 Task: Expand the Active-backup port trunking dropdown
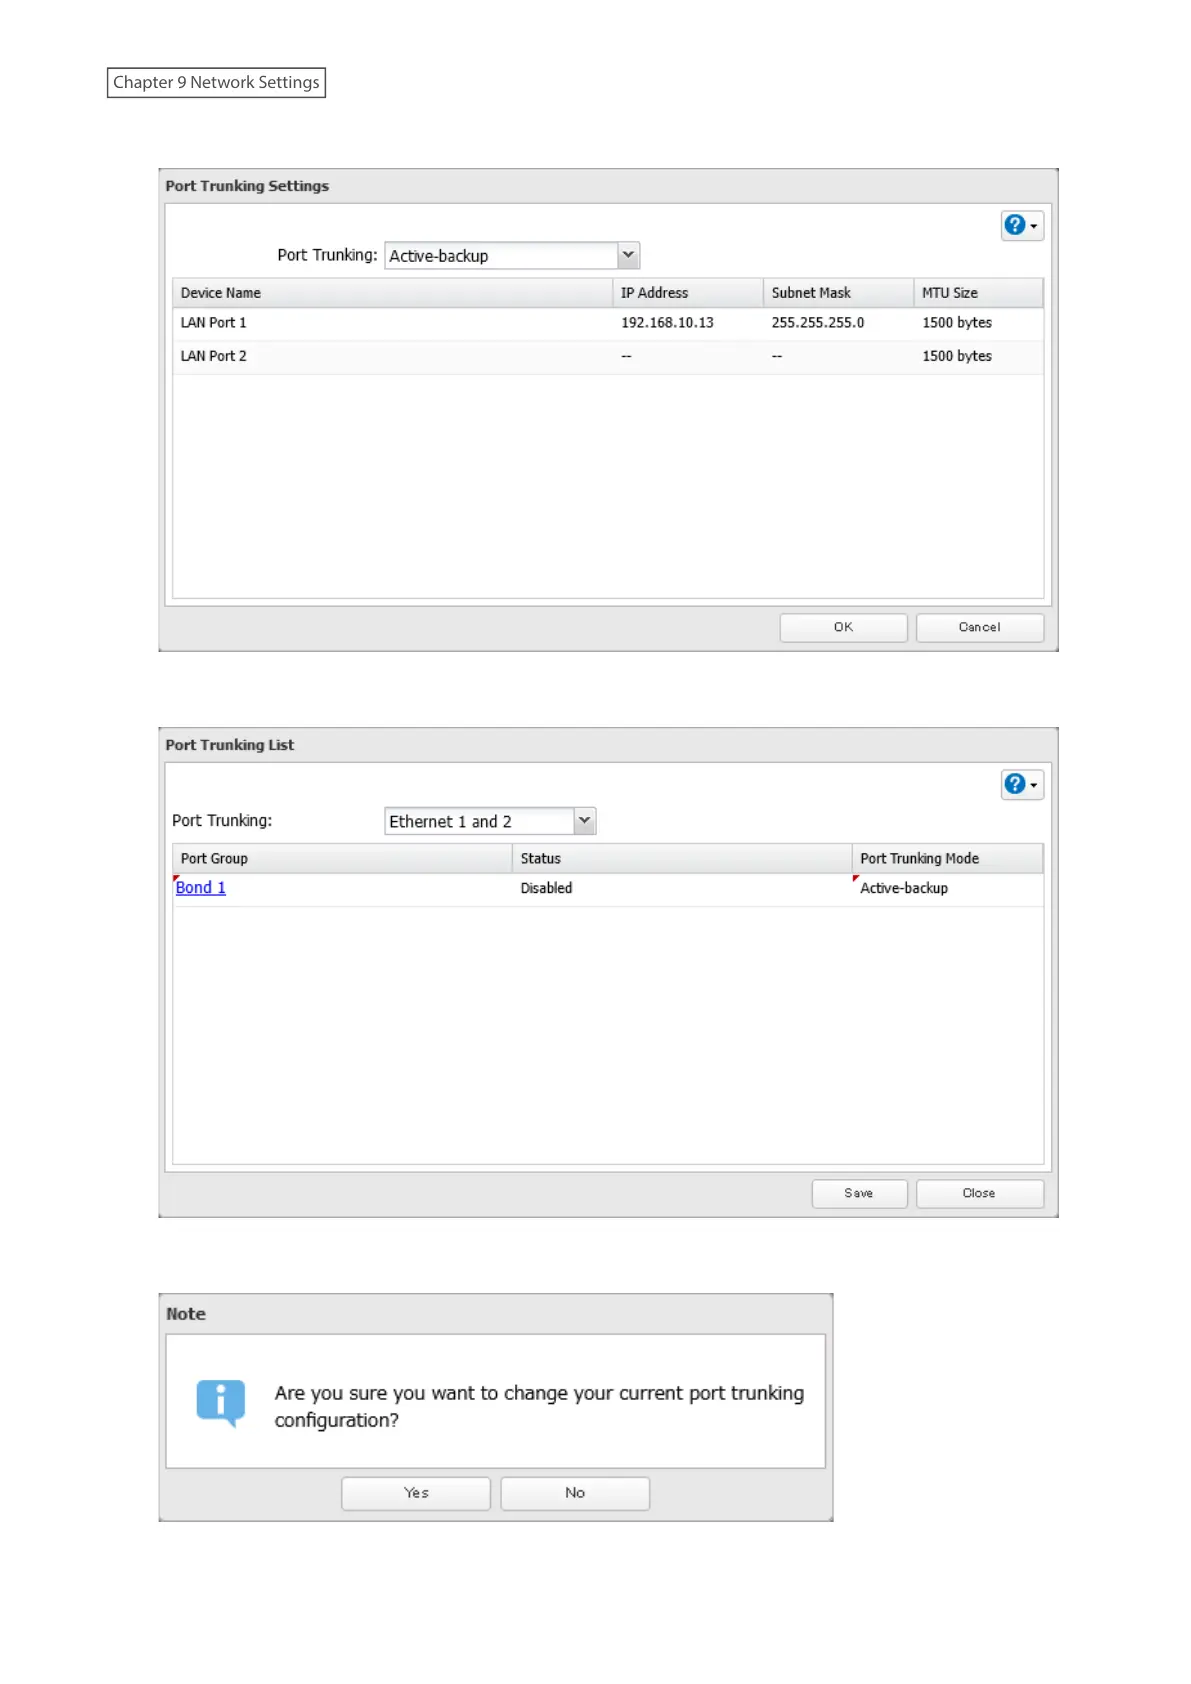[x=628, y=255]
